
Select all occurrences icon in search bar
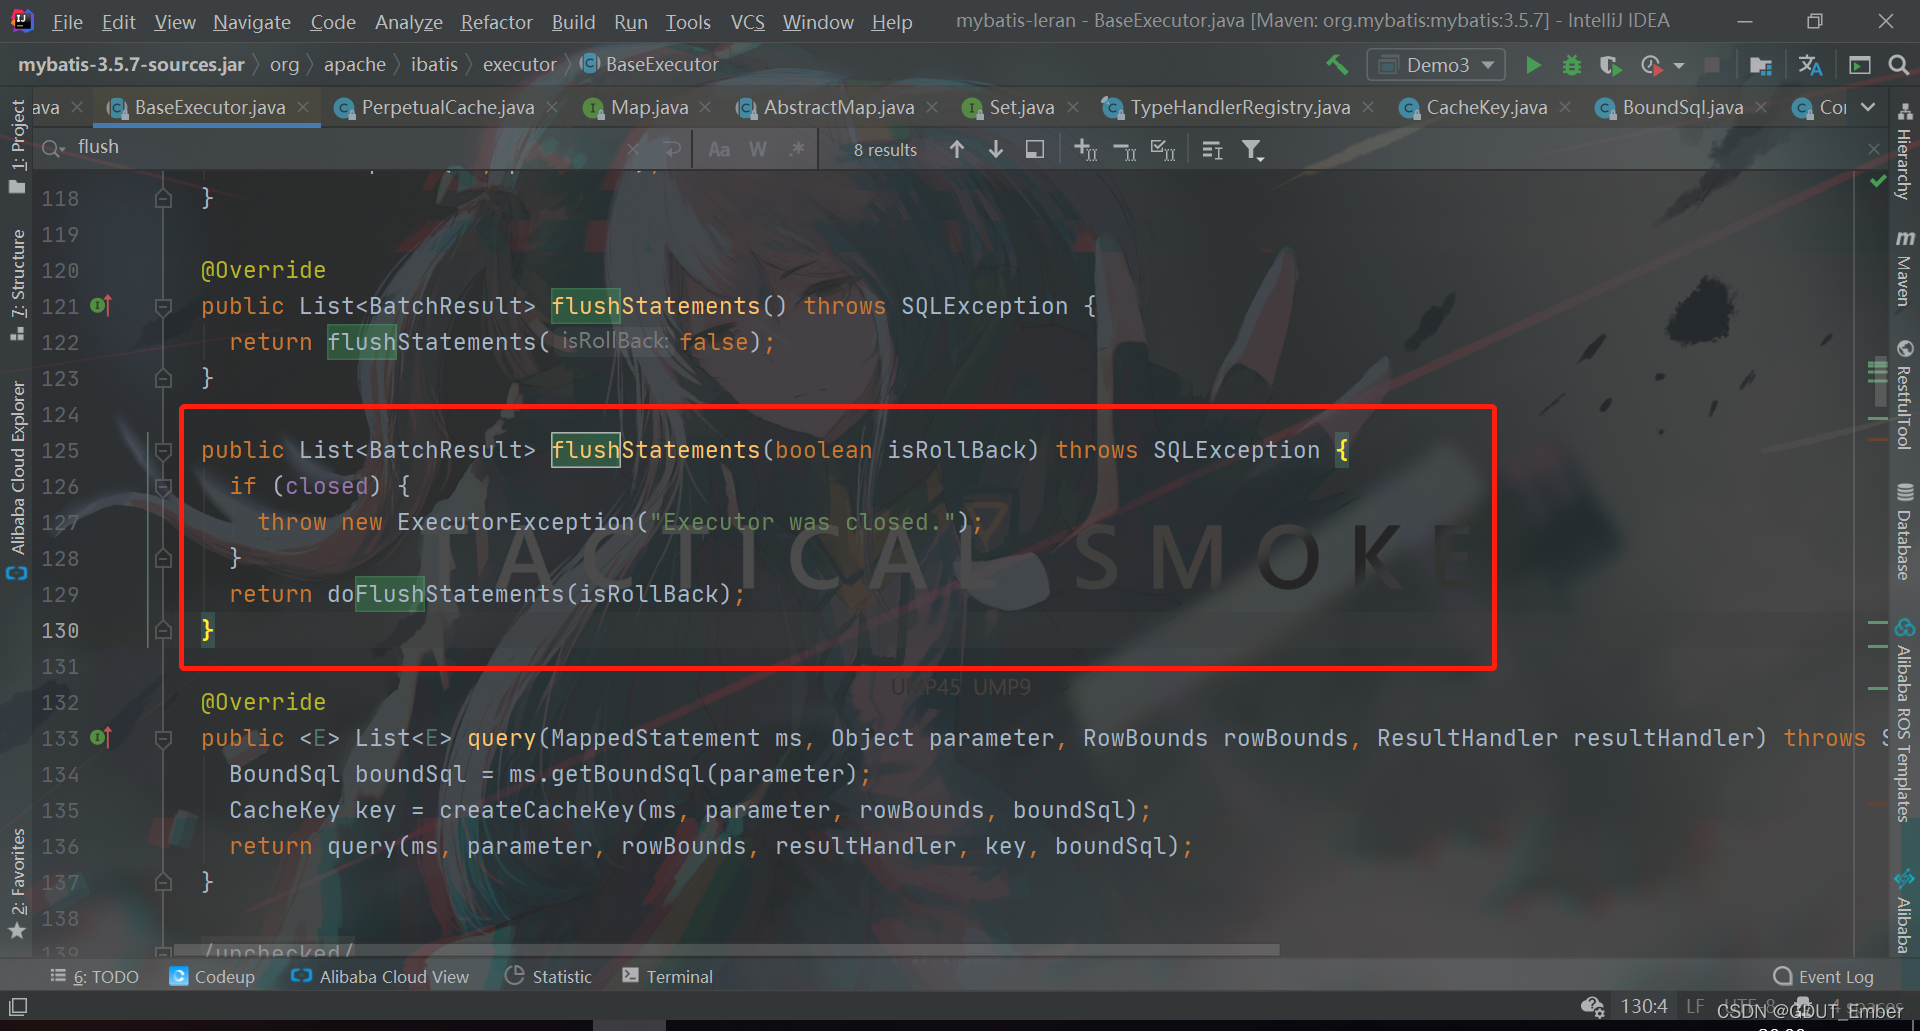[1163, 149]
